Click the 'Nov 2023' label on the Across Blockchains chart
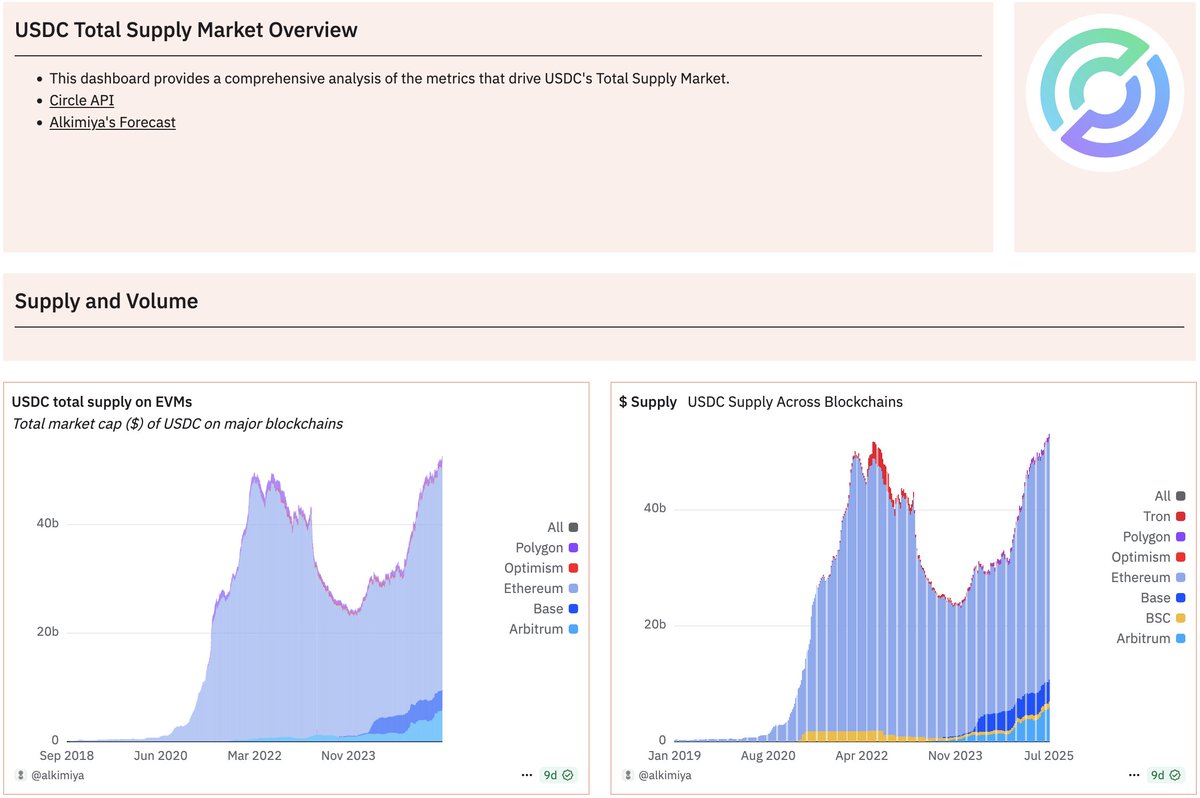 [x=955, y=755]
